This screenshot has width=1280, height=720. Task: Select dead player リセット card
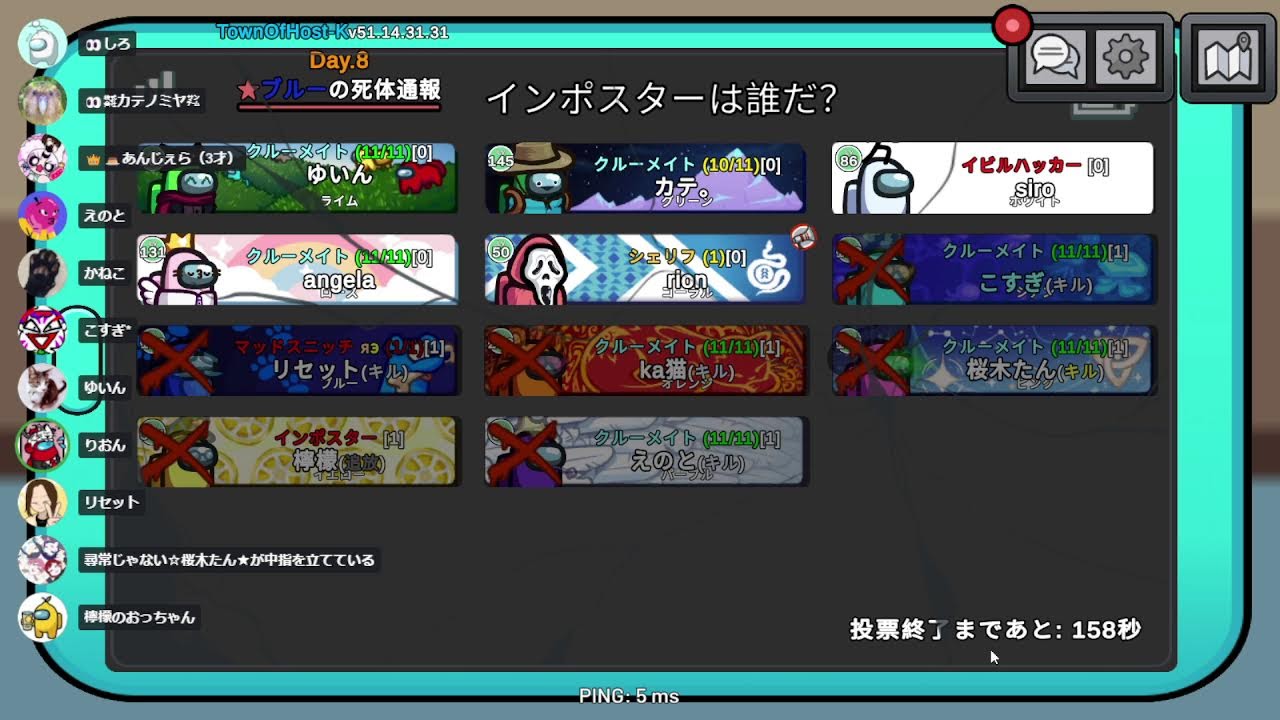[298, 361]
